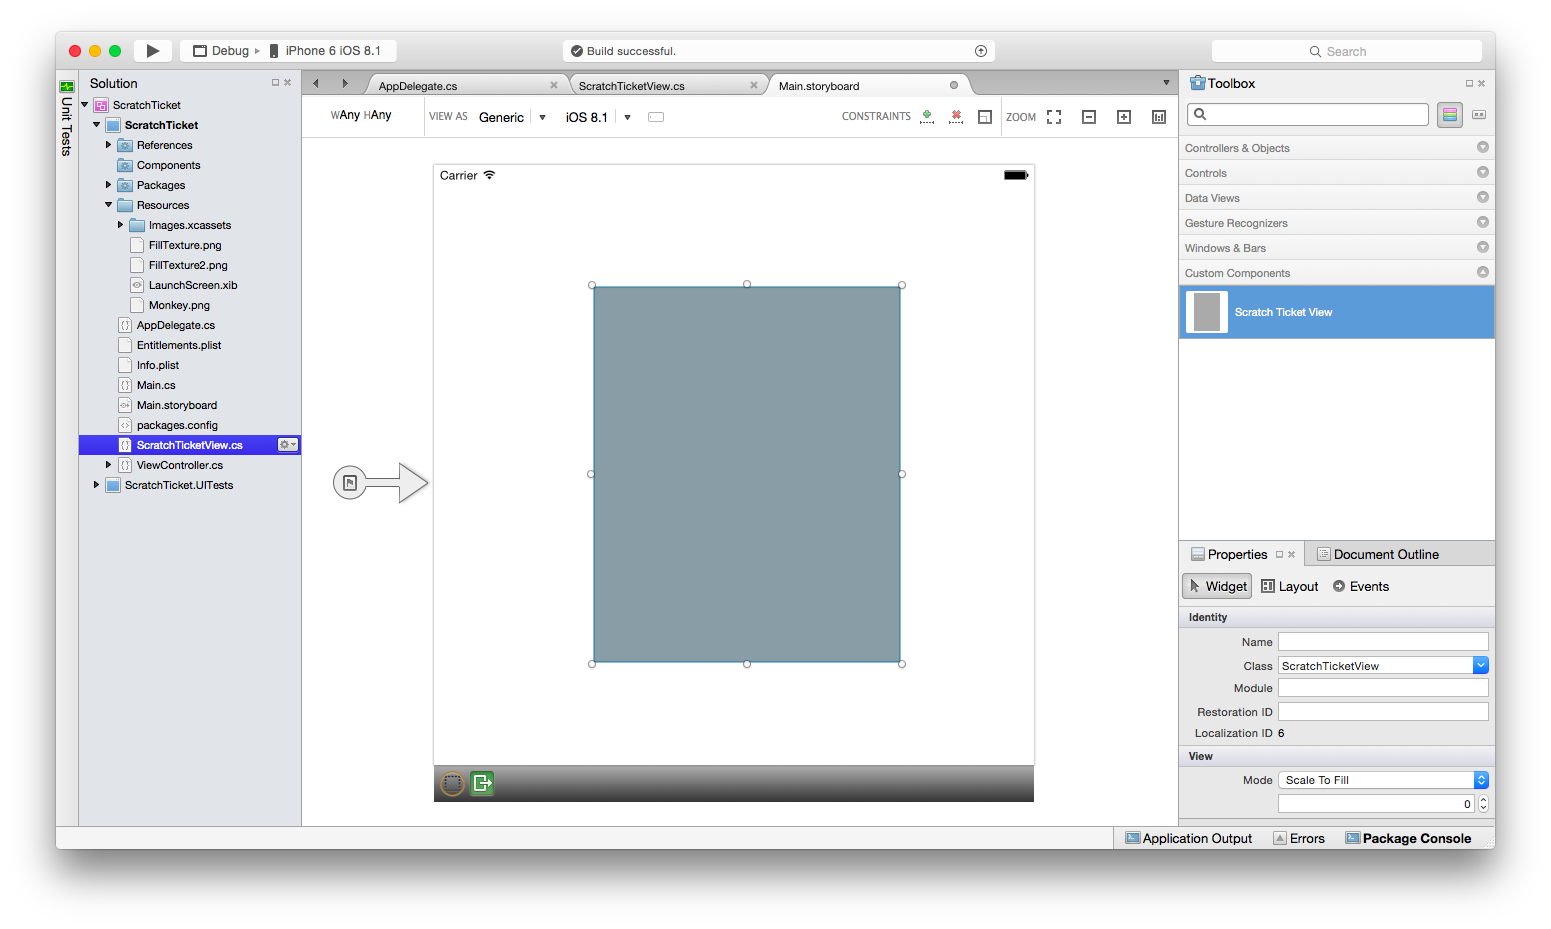Zoom to fit the design surface

tap(1054, 117)
